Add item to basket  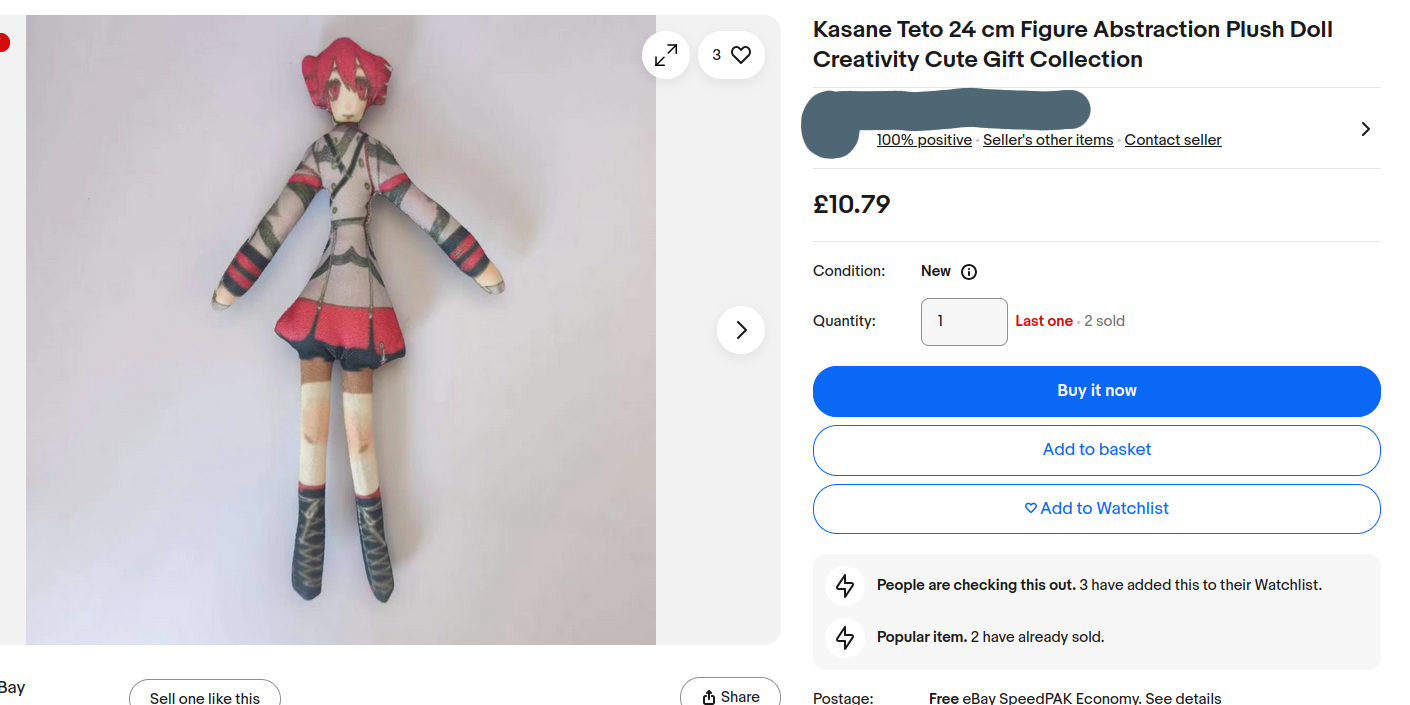coord(1096,450)
